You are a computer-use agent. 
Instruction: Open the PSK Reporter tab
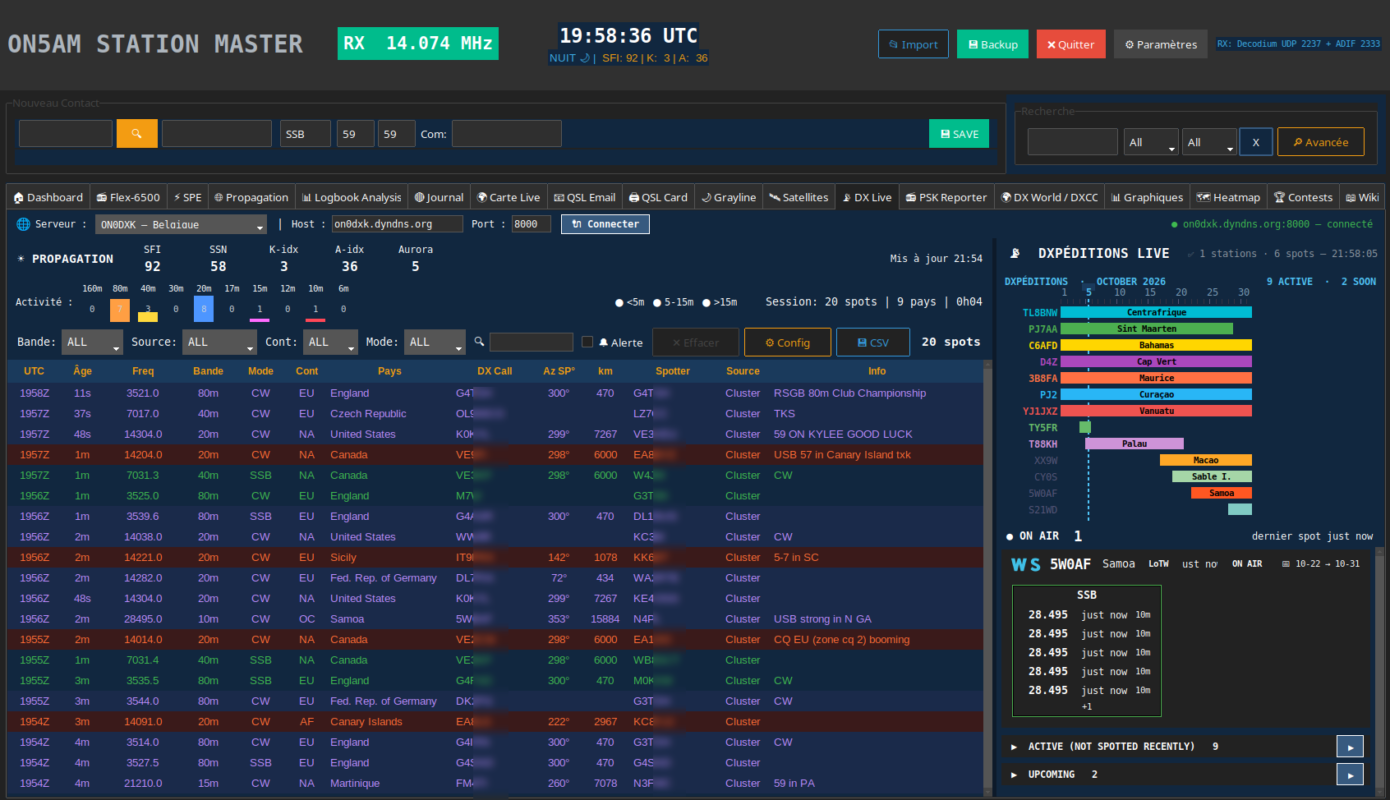coord(946,197)
